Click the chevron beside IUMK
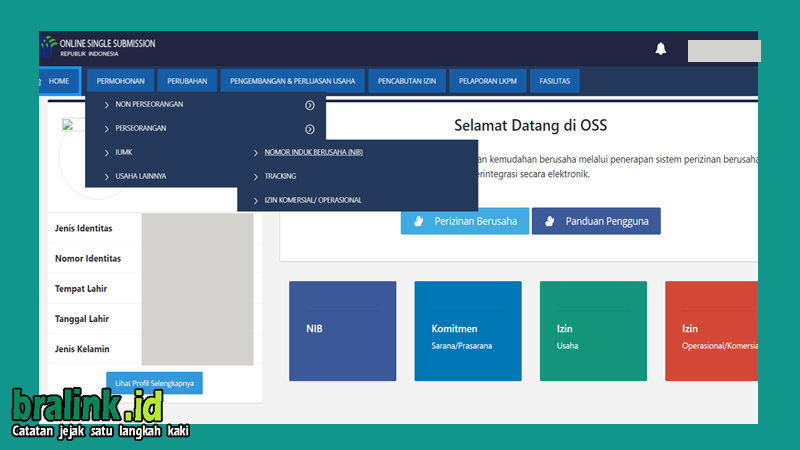The width and height of the screenshot is (800, 450). [x=107, y=153]
